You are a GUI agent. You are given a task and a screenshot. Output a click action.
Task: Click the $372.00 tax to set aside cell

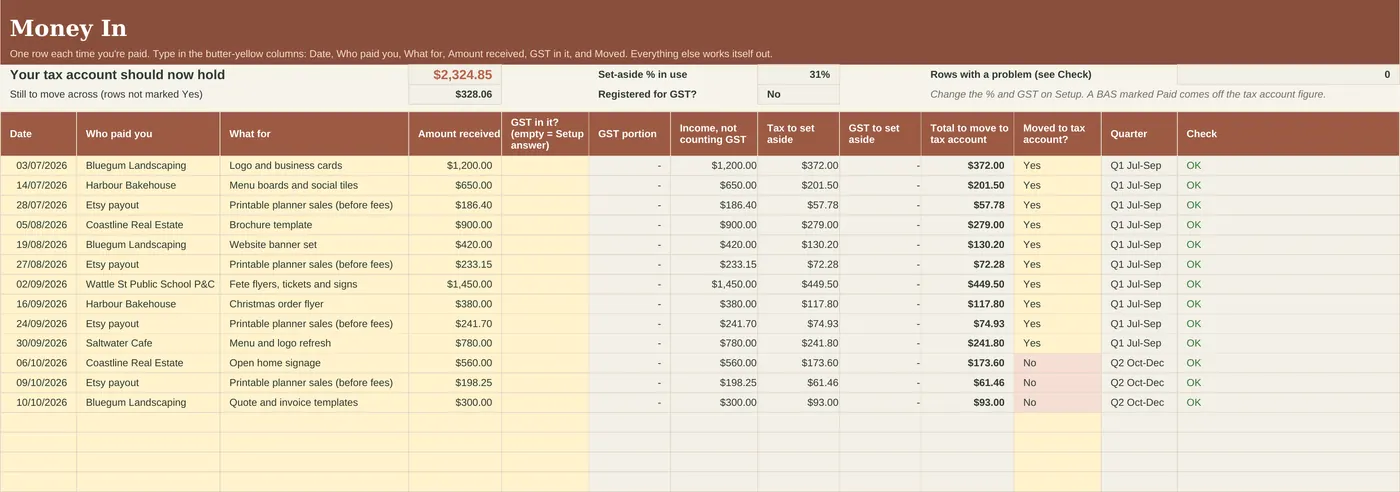798,166
